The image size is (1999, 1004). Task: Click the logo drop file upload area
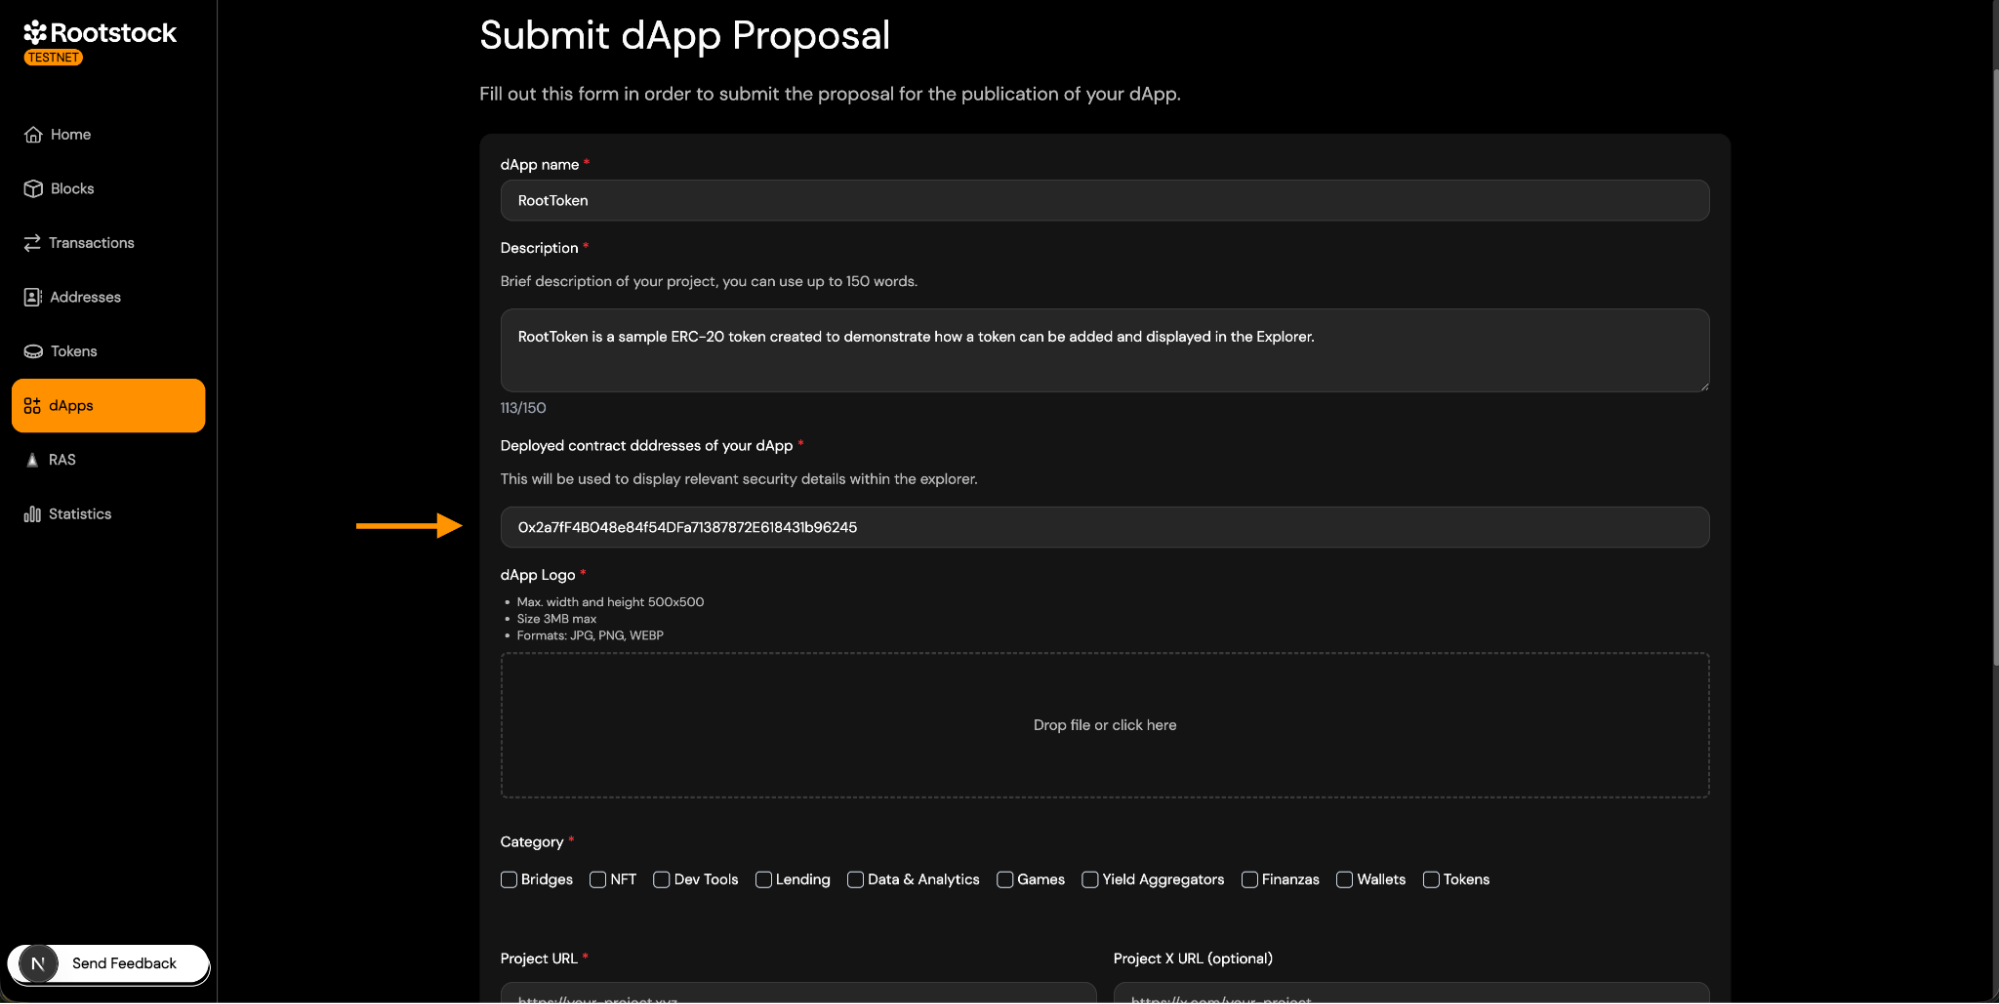click(x=1104, y=725)
